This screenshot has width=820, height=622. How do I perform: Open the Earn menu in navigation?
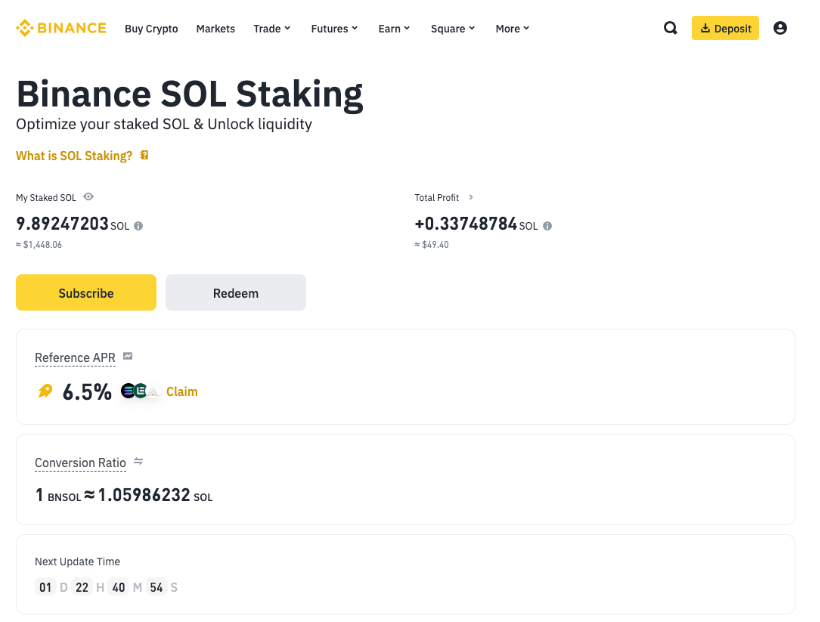pos(394,29)
